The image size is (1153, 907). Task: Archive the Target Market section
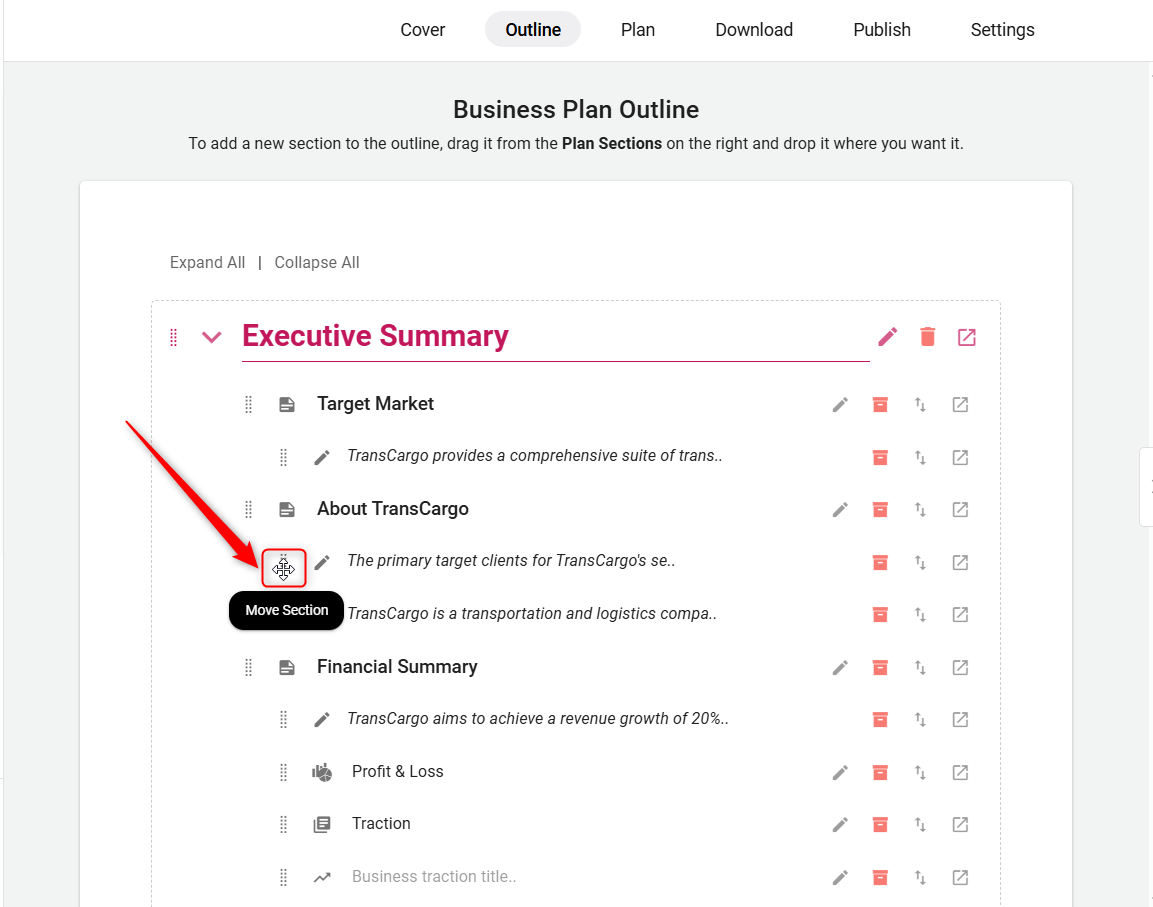(880, 405)
